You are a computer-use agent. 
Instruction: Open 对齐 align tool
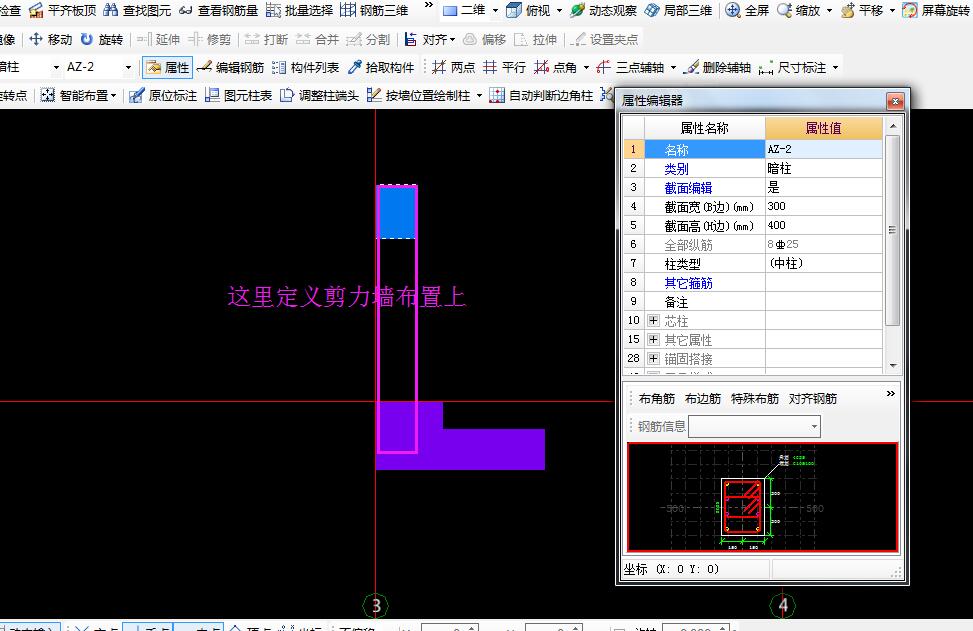[429, 39]
